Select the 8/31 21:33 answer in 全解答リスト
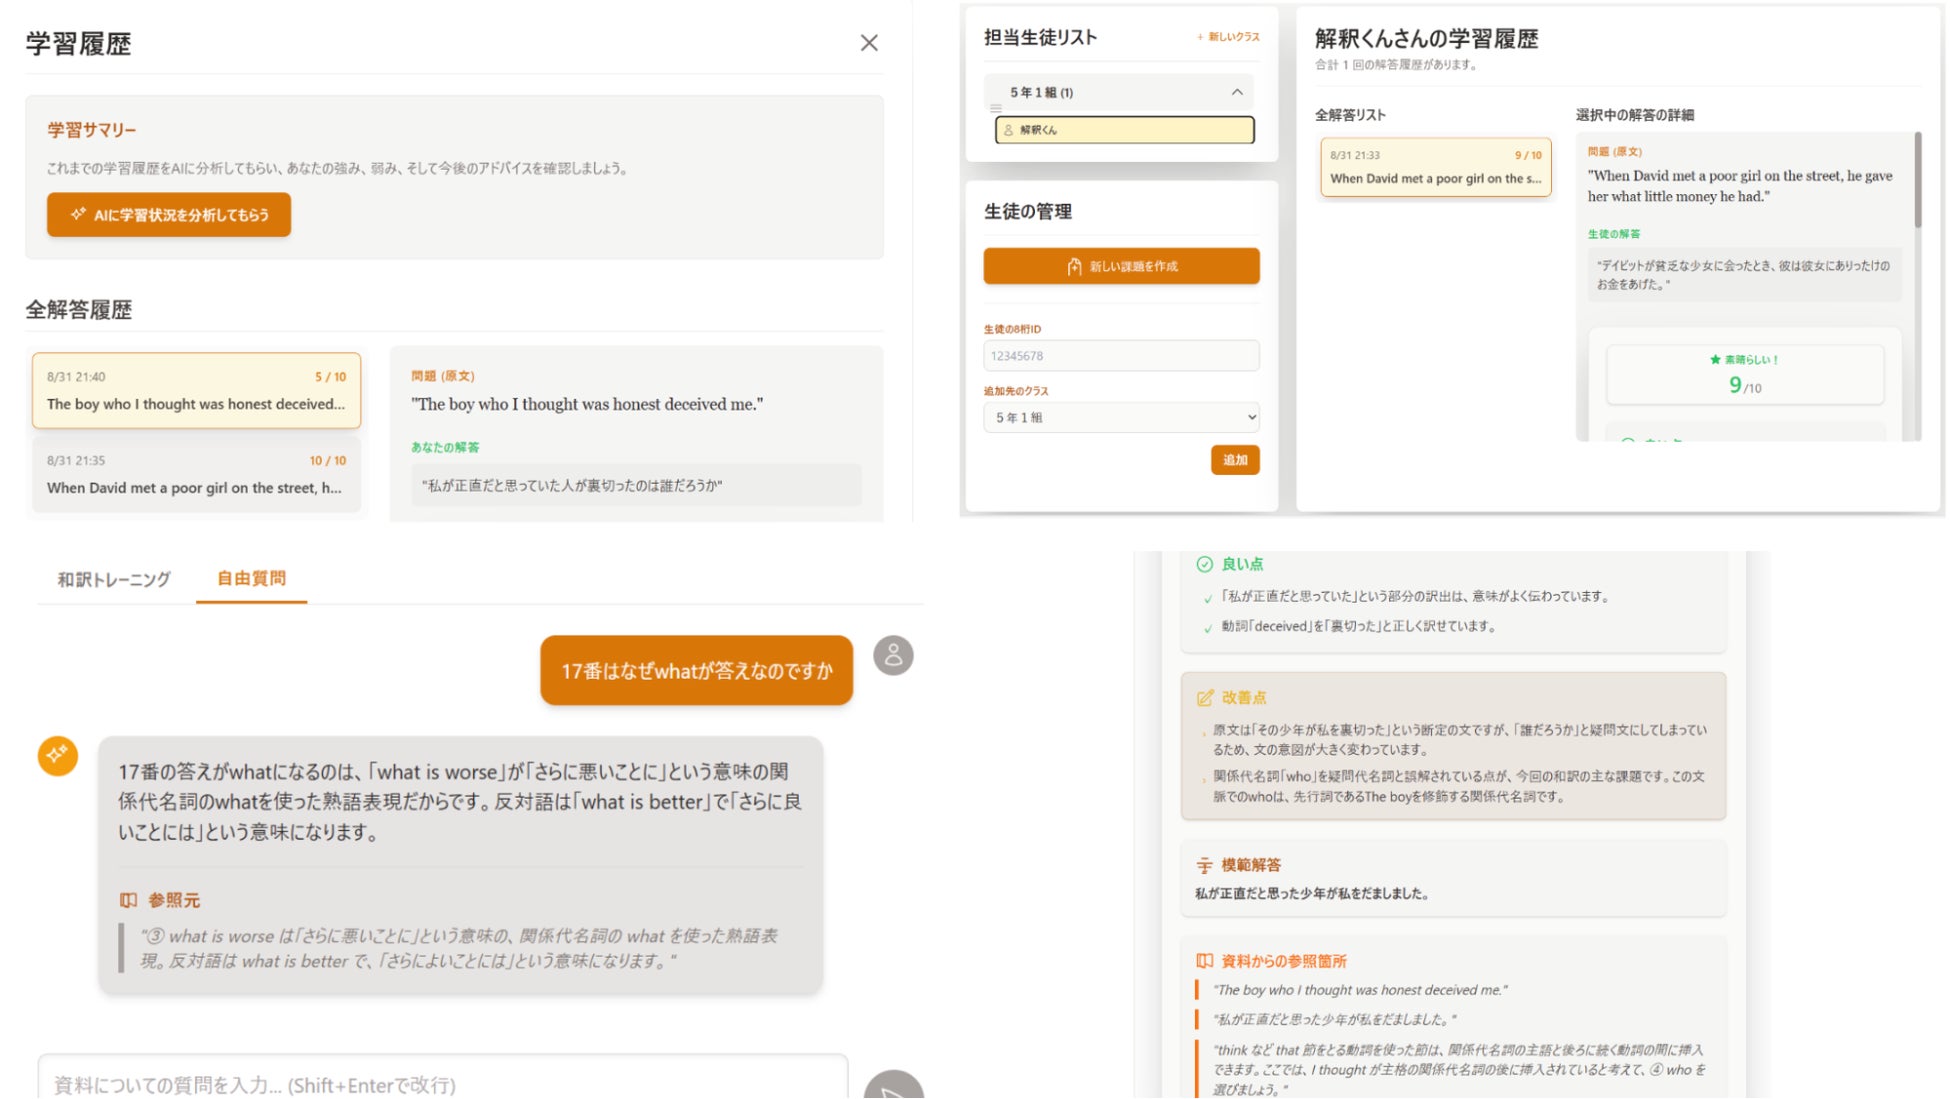The height and width of the screenshot is (1099, 1950). click(x=1435, y=168)
